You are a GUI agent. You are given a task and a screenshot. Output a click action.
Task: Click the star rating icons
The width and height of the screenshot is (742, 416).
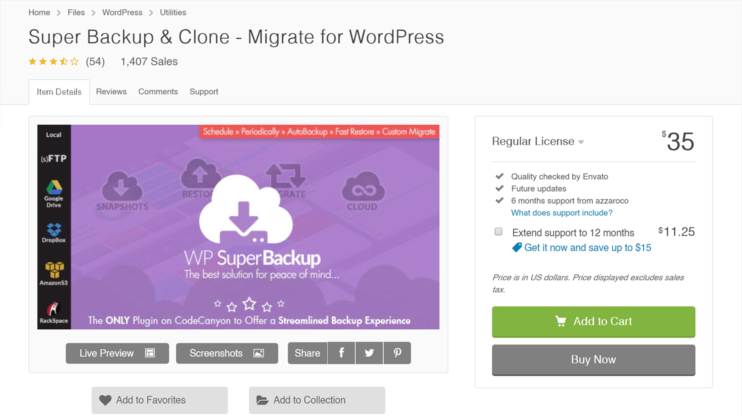tap(53, 62)
